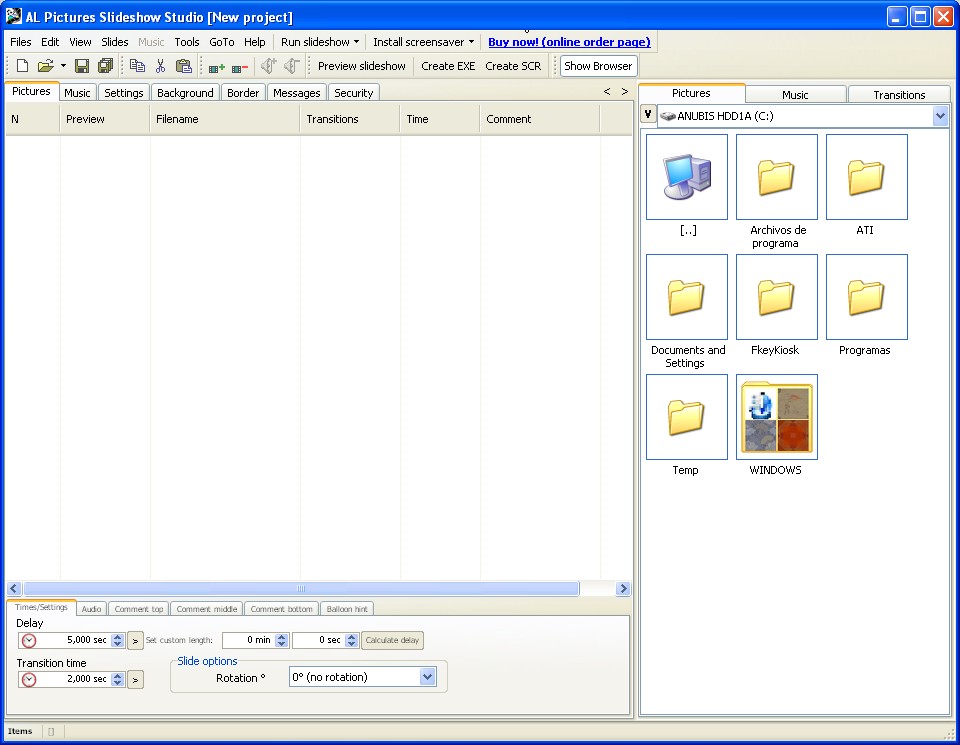The width and height of the screenshot is (960, 745).
Task: Click the Transition time spinner arrows
Action: point(118,679)
